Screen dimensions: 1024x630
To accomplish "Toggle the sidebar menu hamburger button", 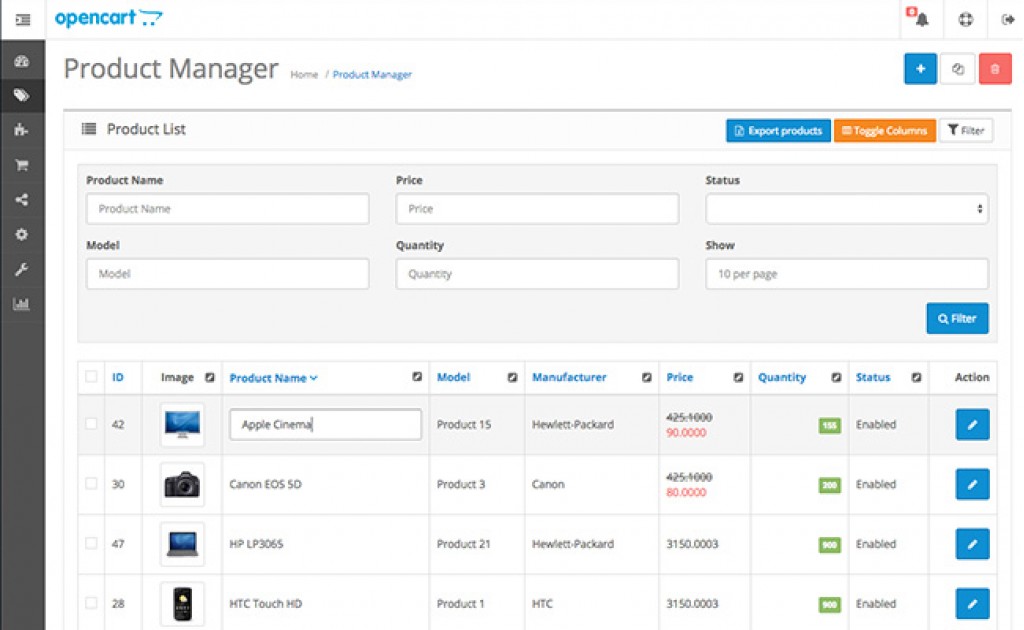I will click(22, 20).
